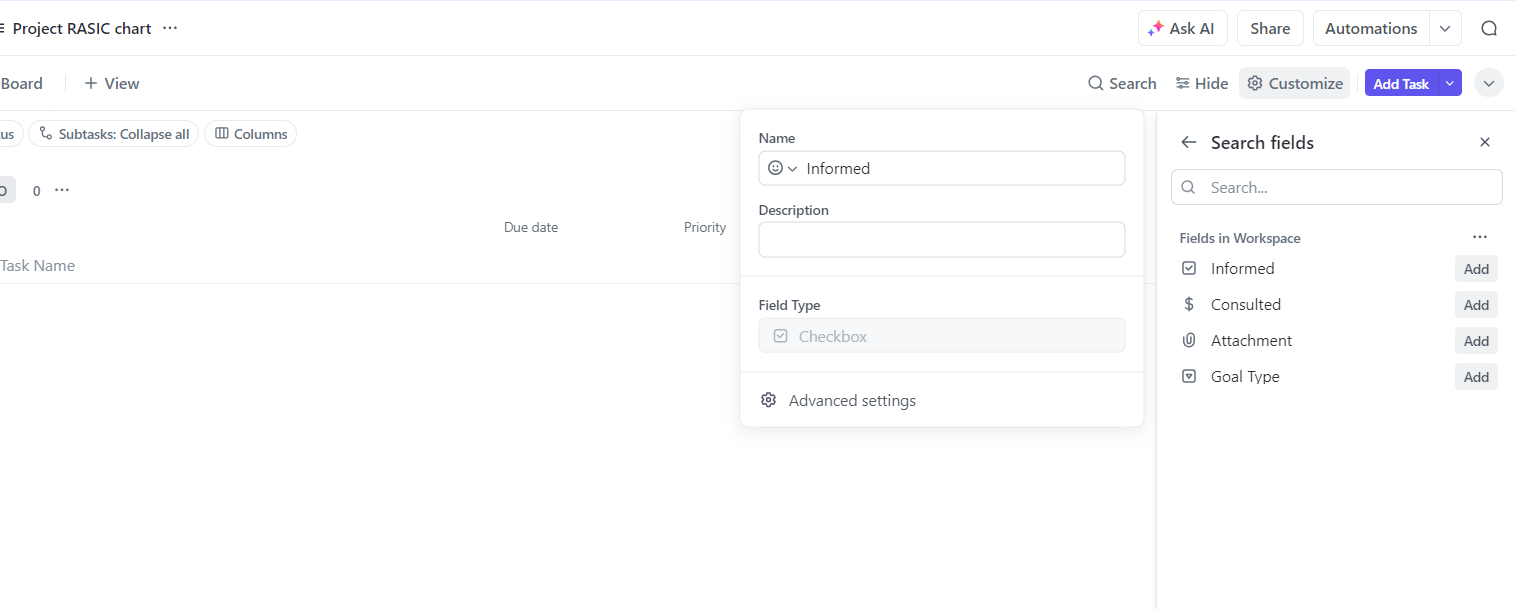Expand the Automations dropdown arrow
The height and width of the screenshot is (609, 1515).
[1445, 28]
